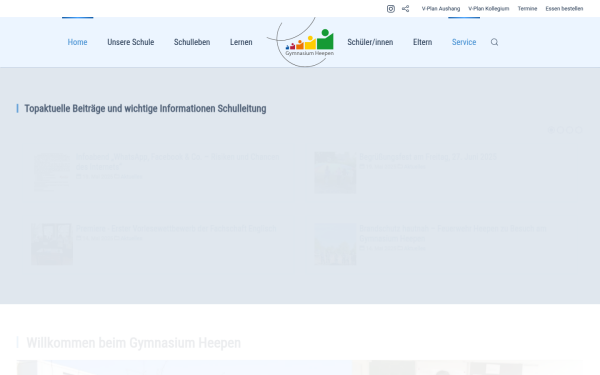
Task: Open the search magnifier icon
Action: 494,42
